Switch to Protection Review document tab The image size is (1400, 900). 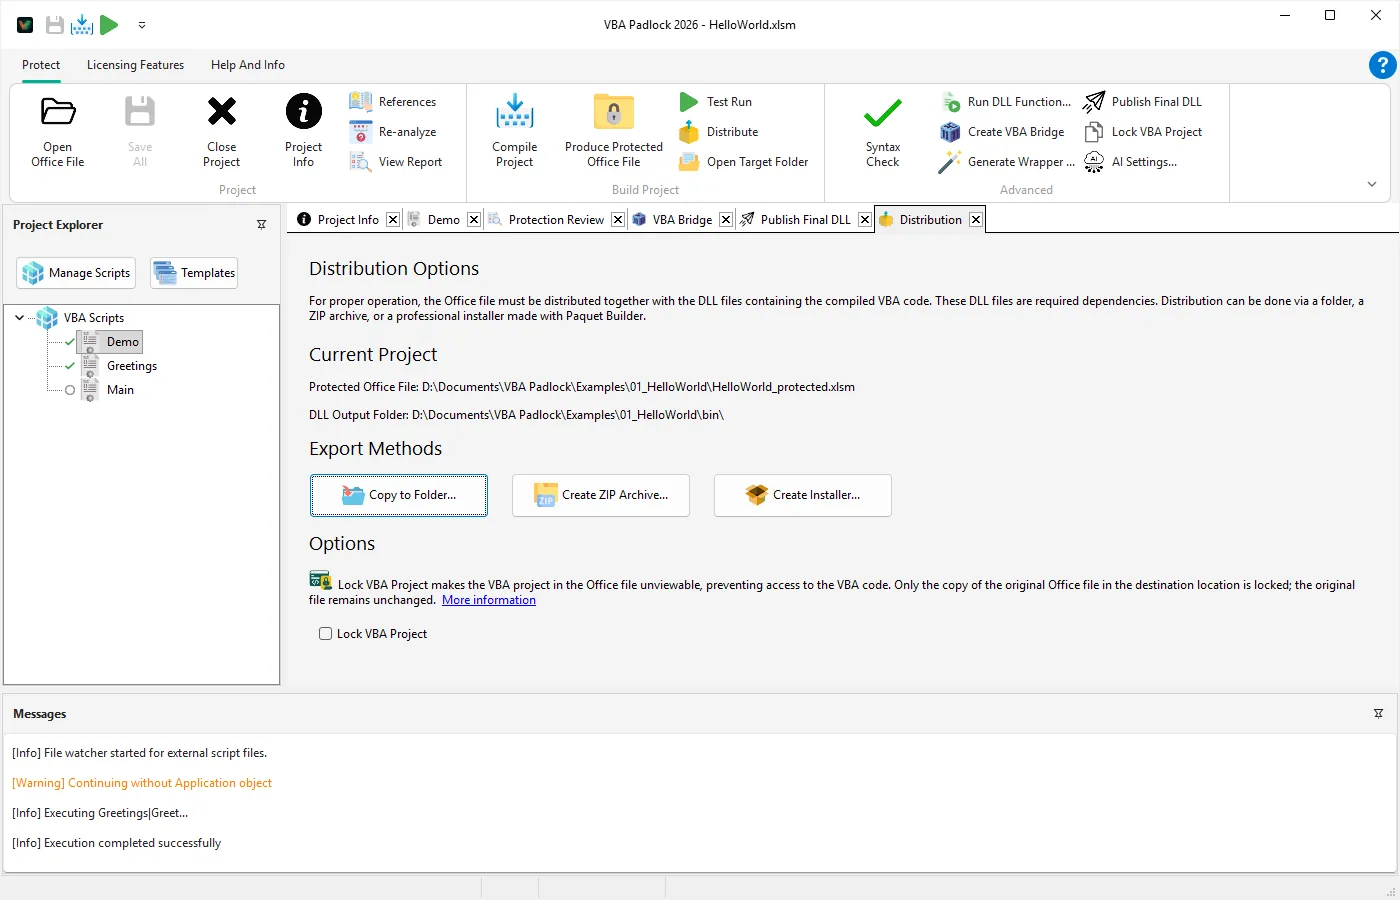point(556,220)
